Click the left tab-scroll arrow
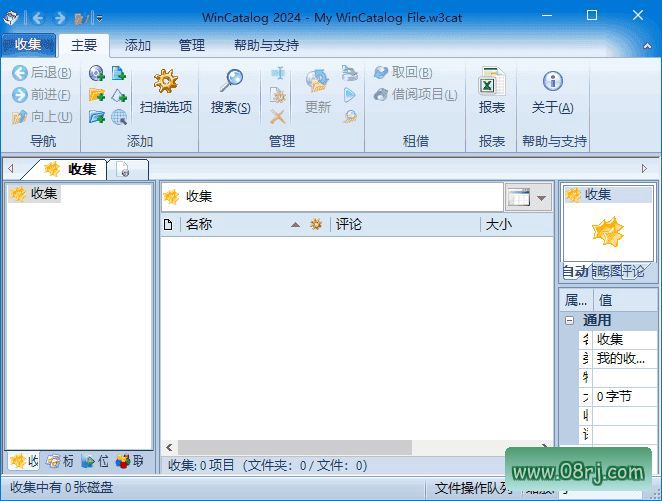The image size is (662, 501). 11,169
